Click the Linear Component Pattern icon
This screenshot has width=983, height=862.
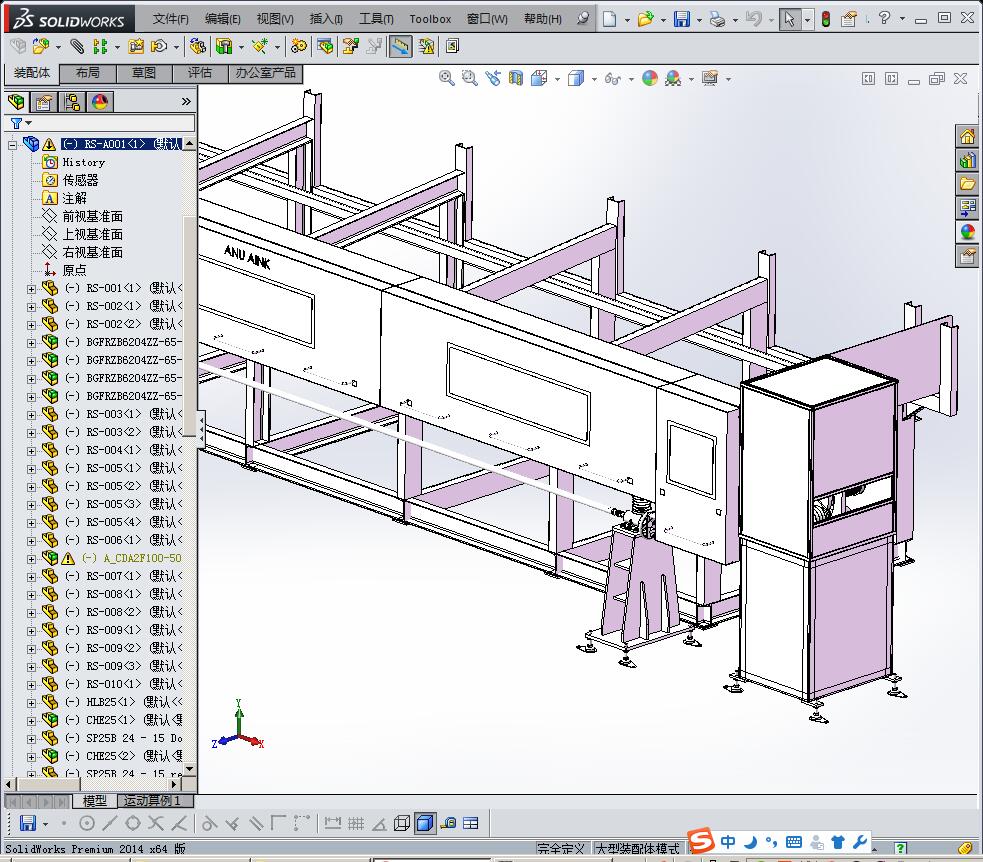(x=100, y=46)
